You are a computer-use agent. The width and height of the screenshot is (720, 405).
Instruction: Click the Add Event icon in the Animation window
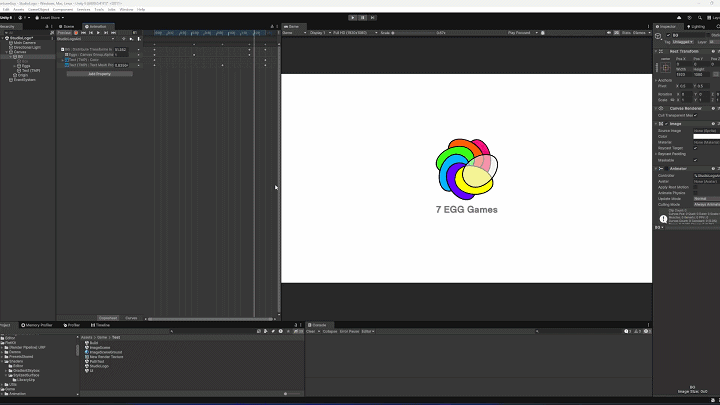click(x=139, y=39)
